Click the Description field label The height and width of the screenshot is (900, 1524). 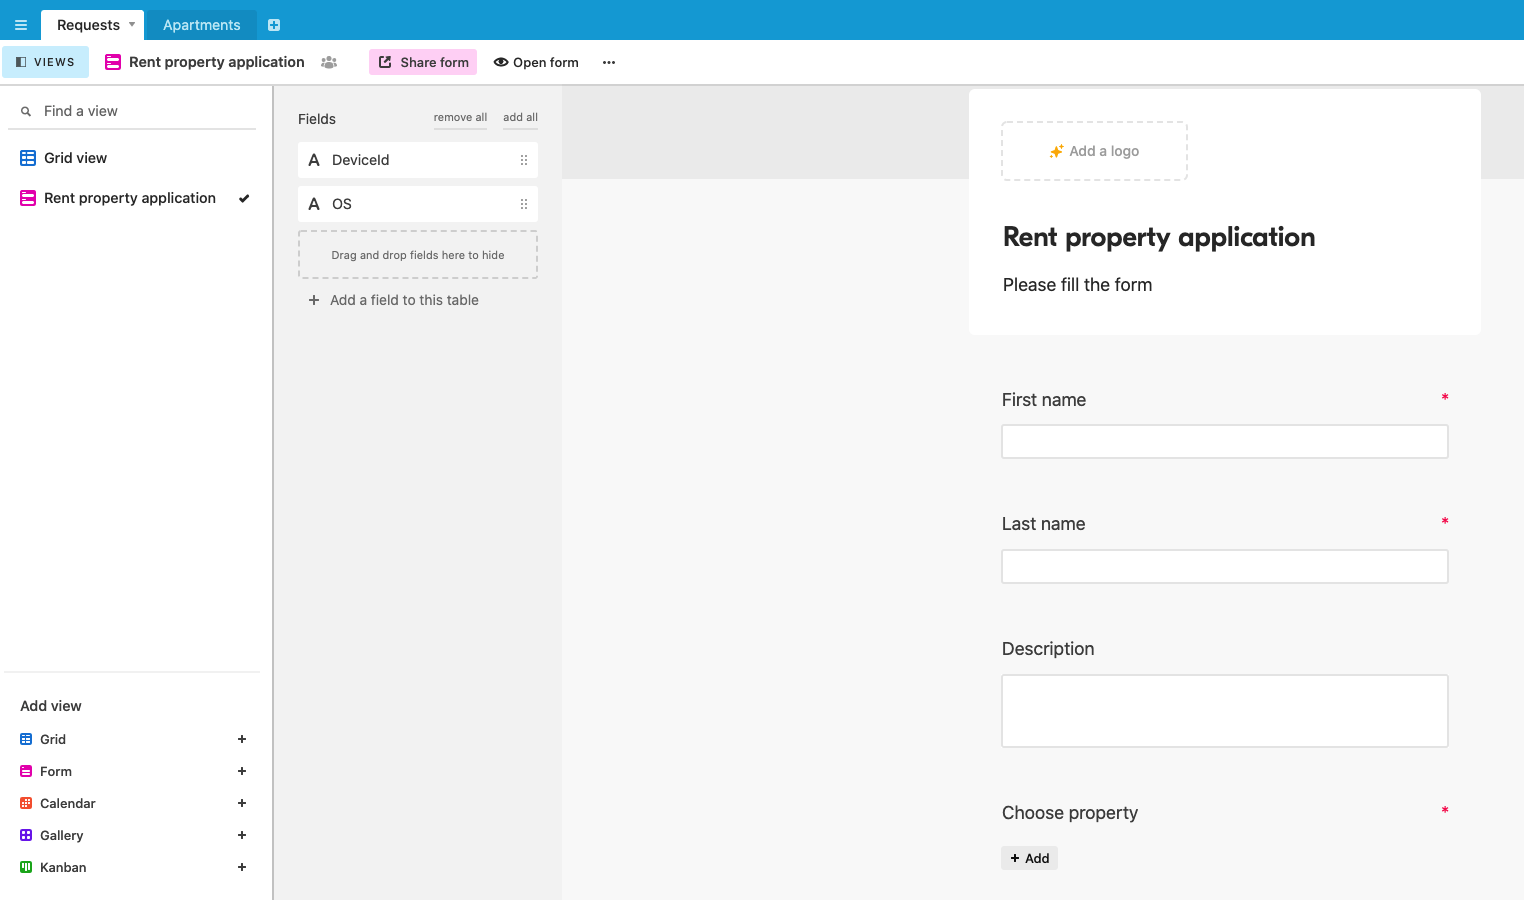click(1048, 649)
